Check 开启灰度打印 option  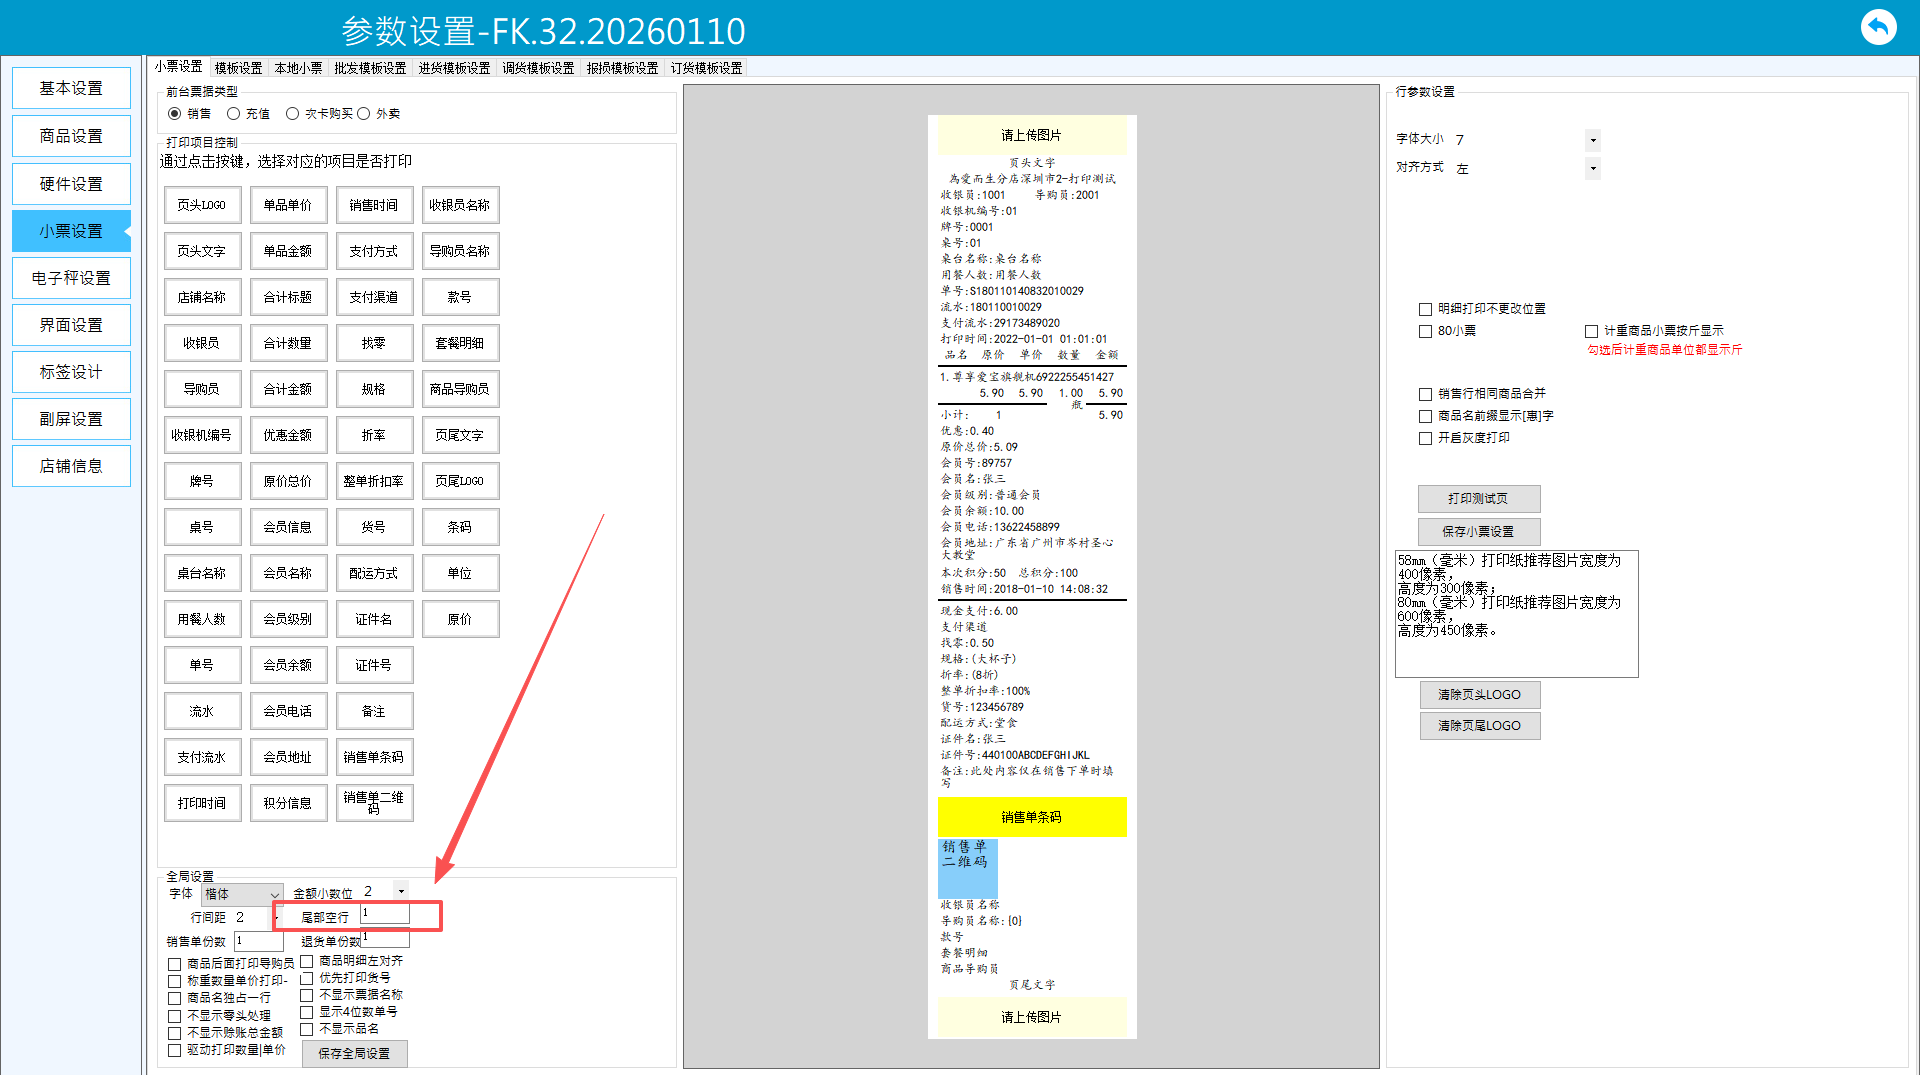(1426, 438)
